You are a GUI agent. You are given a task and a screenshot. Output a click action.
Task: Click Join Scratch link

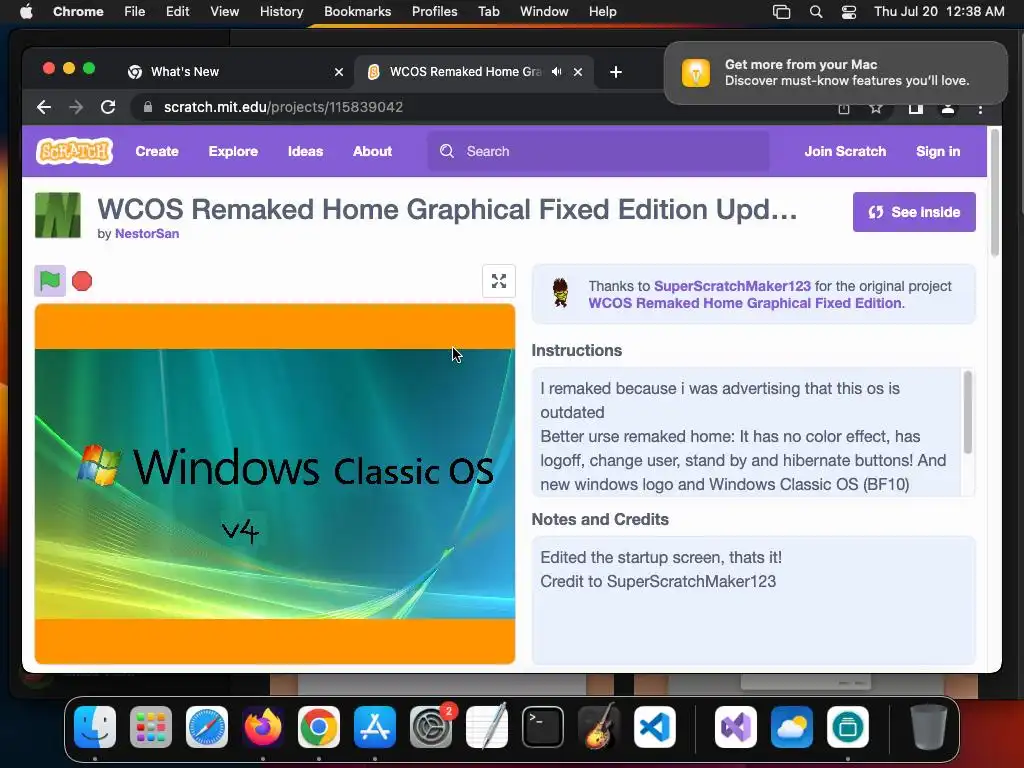coord(845,151)
